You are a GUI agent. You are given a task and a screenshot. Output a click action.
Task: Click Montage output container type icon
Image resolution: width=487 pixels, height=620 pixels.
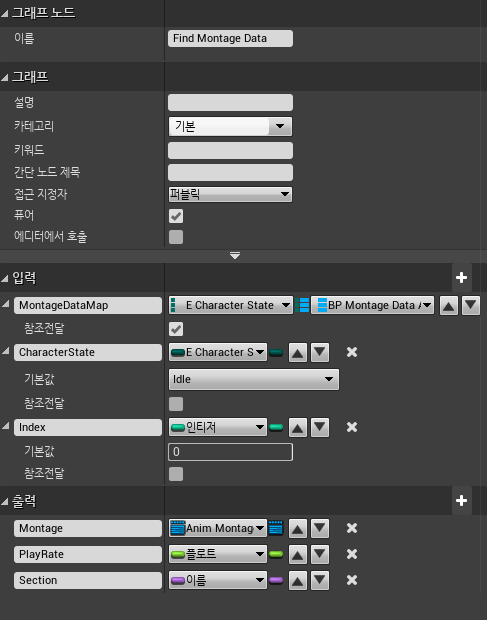click(x=276, y=528)
